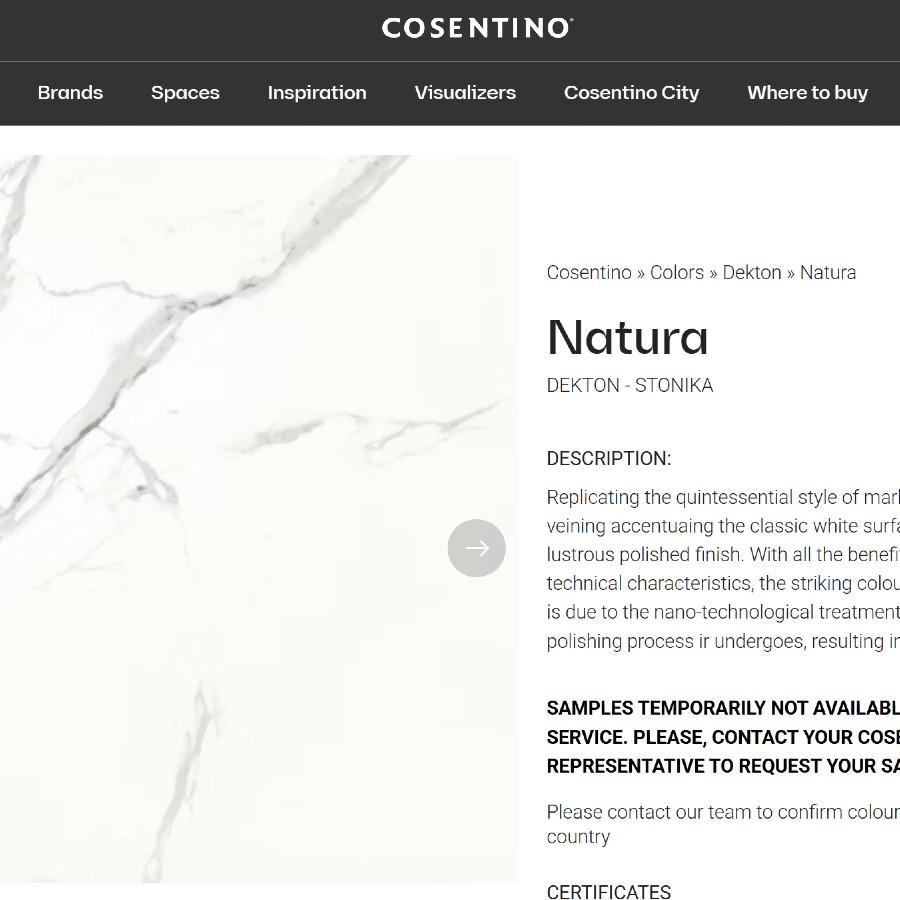Image resolution: width=900 pixels, height=900 pixels.
Task: Open the Where to buy menu
Action: 807,93
